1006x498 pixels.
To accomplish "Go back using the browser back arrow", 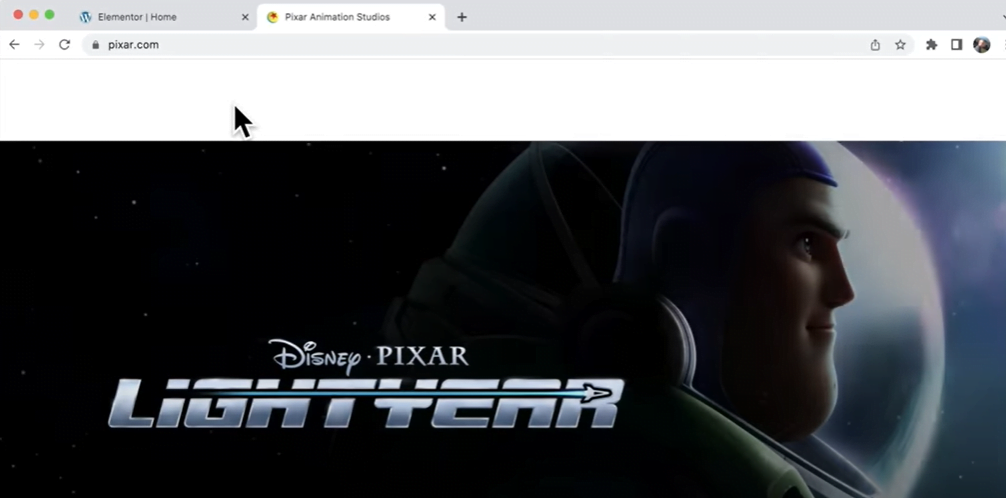I will pos(14,45).
